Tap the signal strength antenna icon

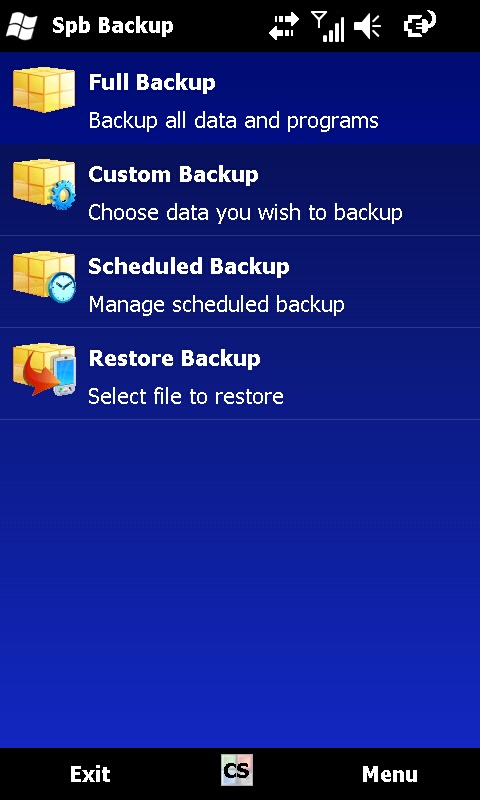[x=328, y=27]
